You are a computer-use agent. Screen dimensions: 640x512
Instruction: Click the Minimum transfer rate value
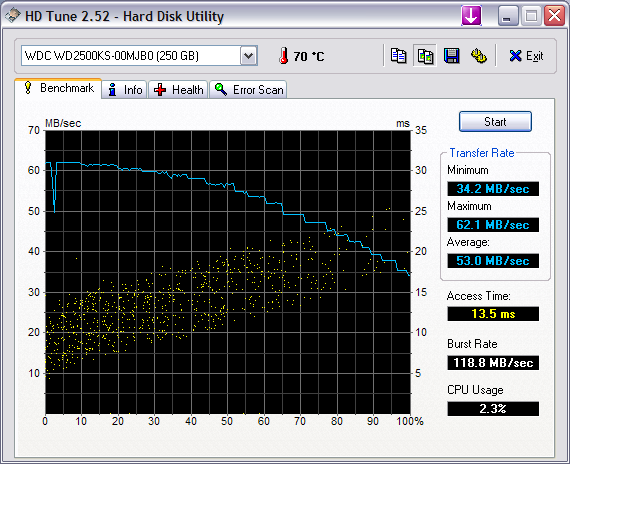(x=493, y=189)
